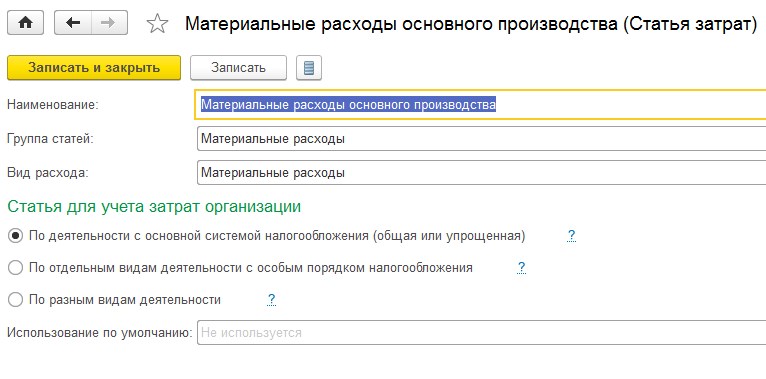The width and height of the screenshot is (766, 379).
Task: Click the Использование по умолчанию: label
Action: click(x=100, y=333)
